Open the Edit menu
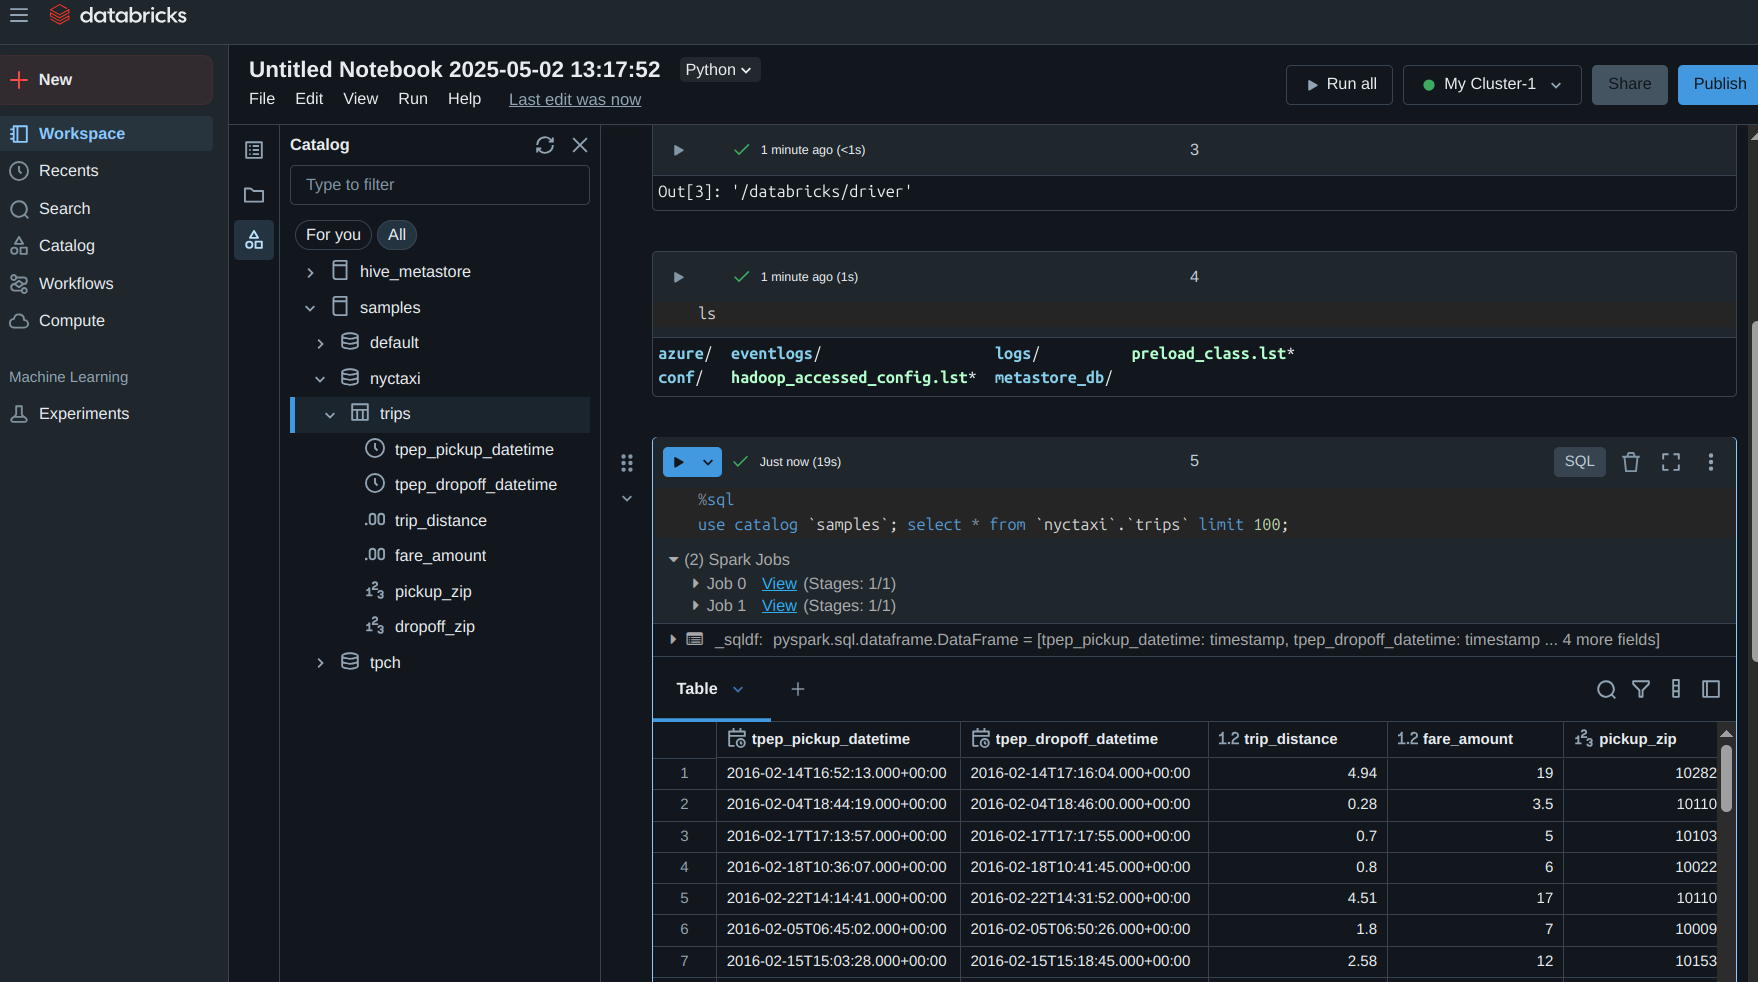 point(309,99)
